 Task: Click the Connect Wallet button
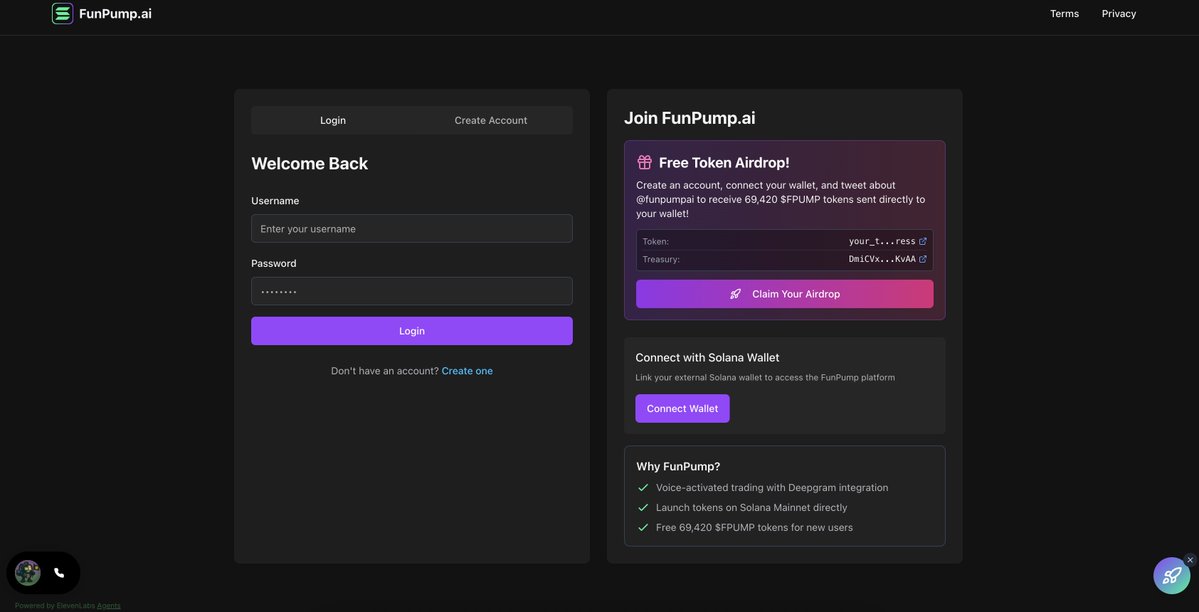click(x=682, y=409)
